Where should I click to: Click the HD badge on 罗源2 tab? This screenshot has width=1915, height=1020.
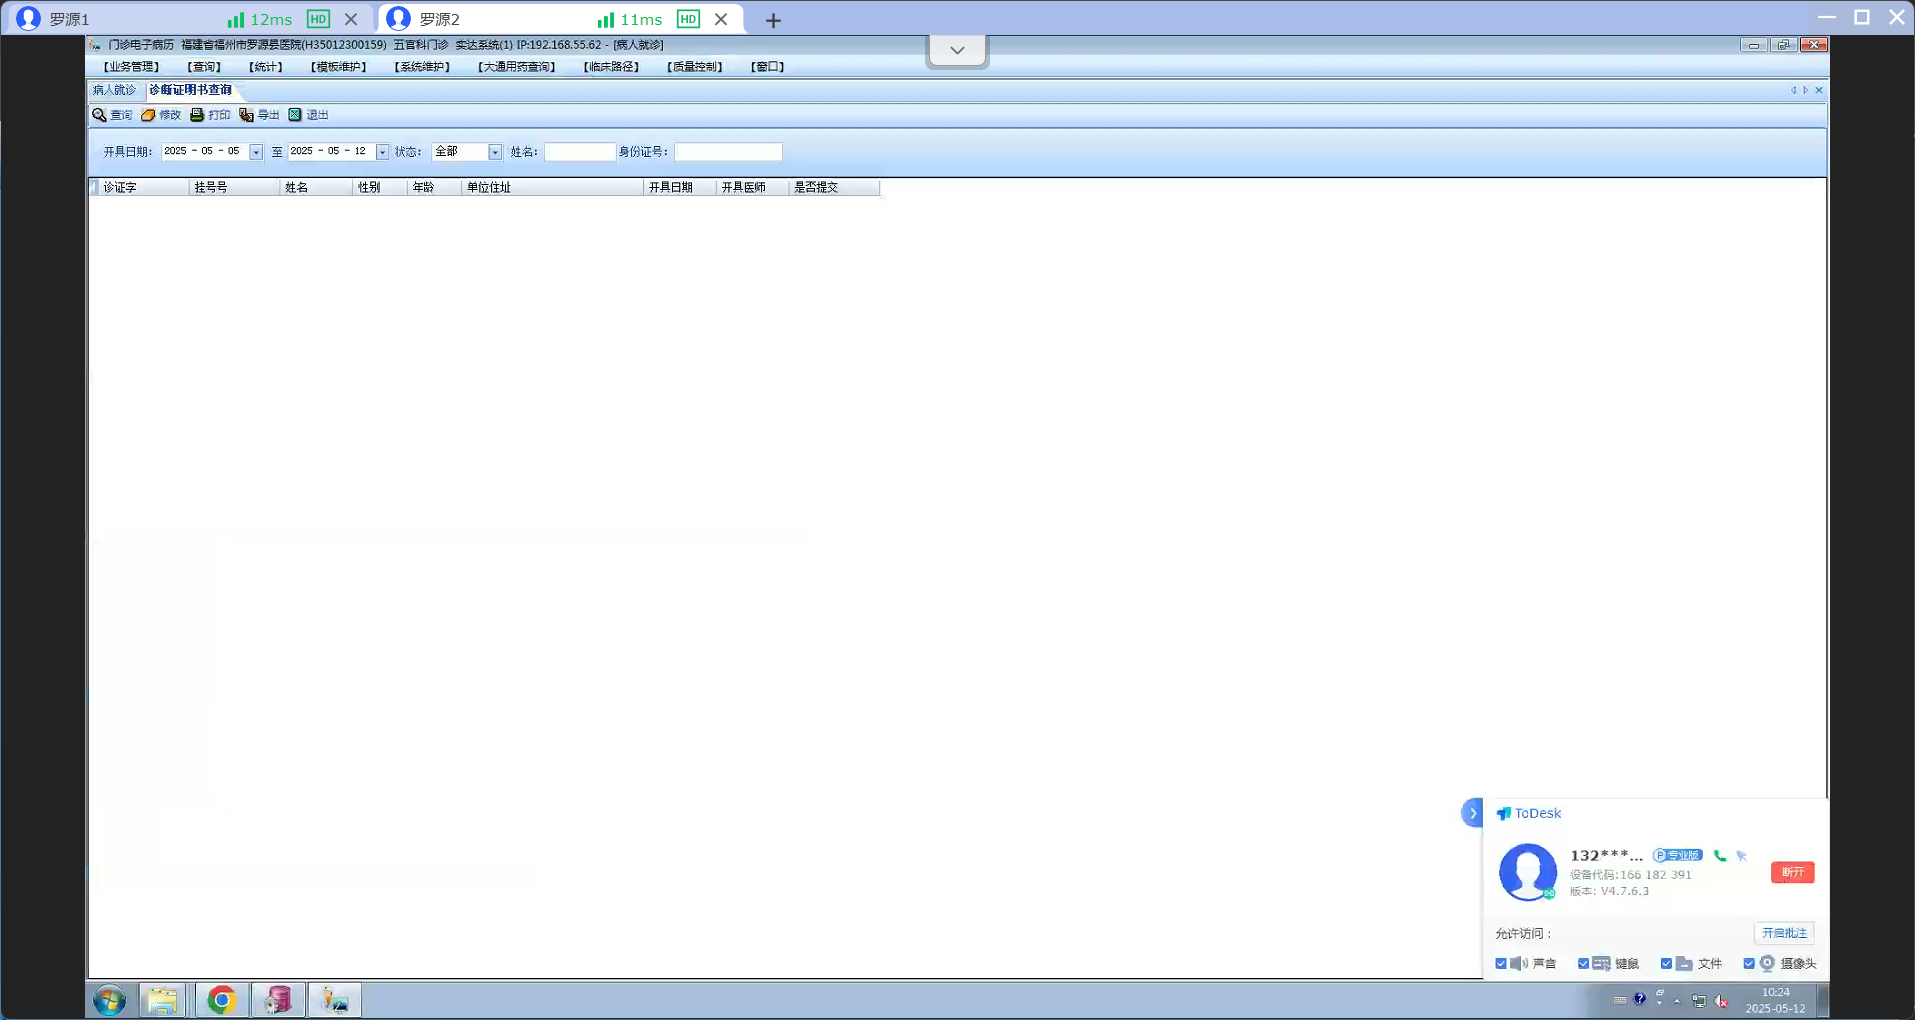tap(688, 19)
